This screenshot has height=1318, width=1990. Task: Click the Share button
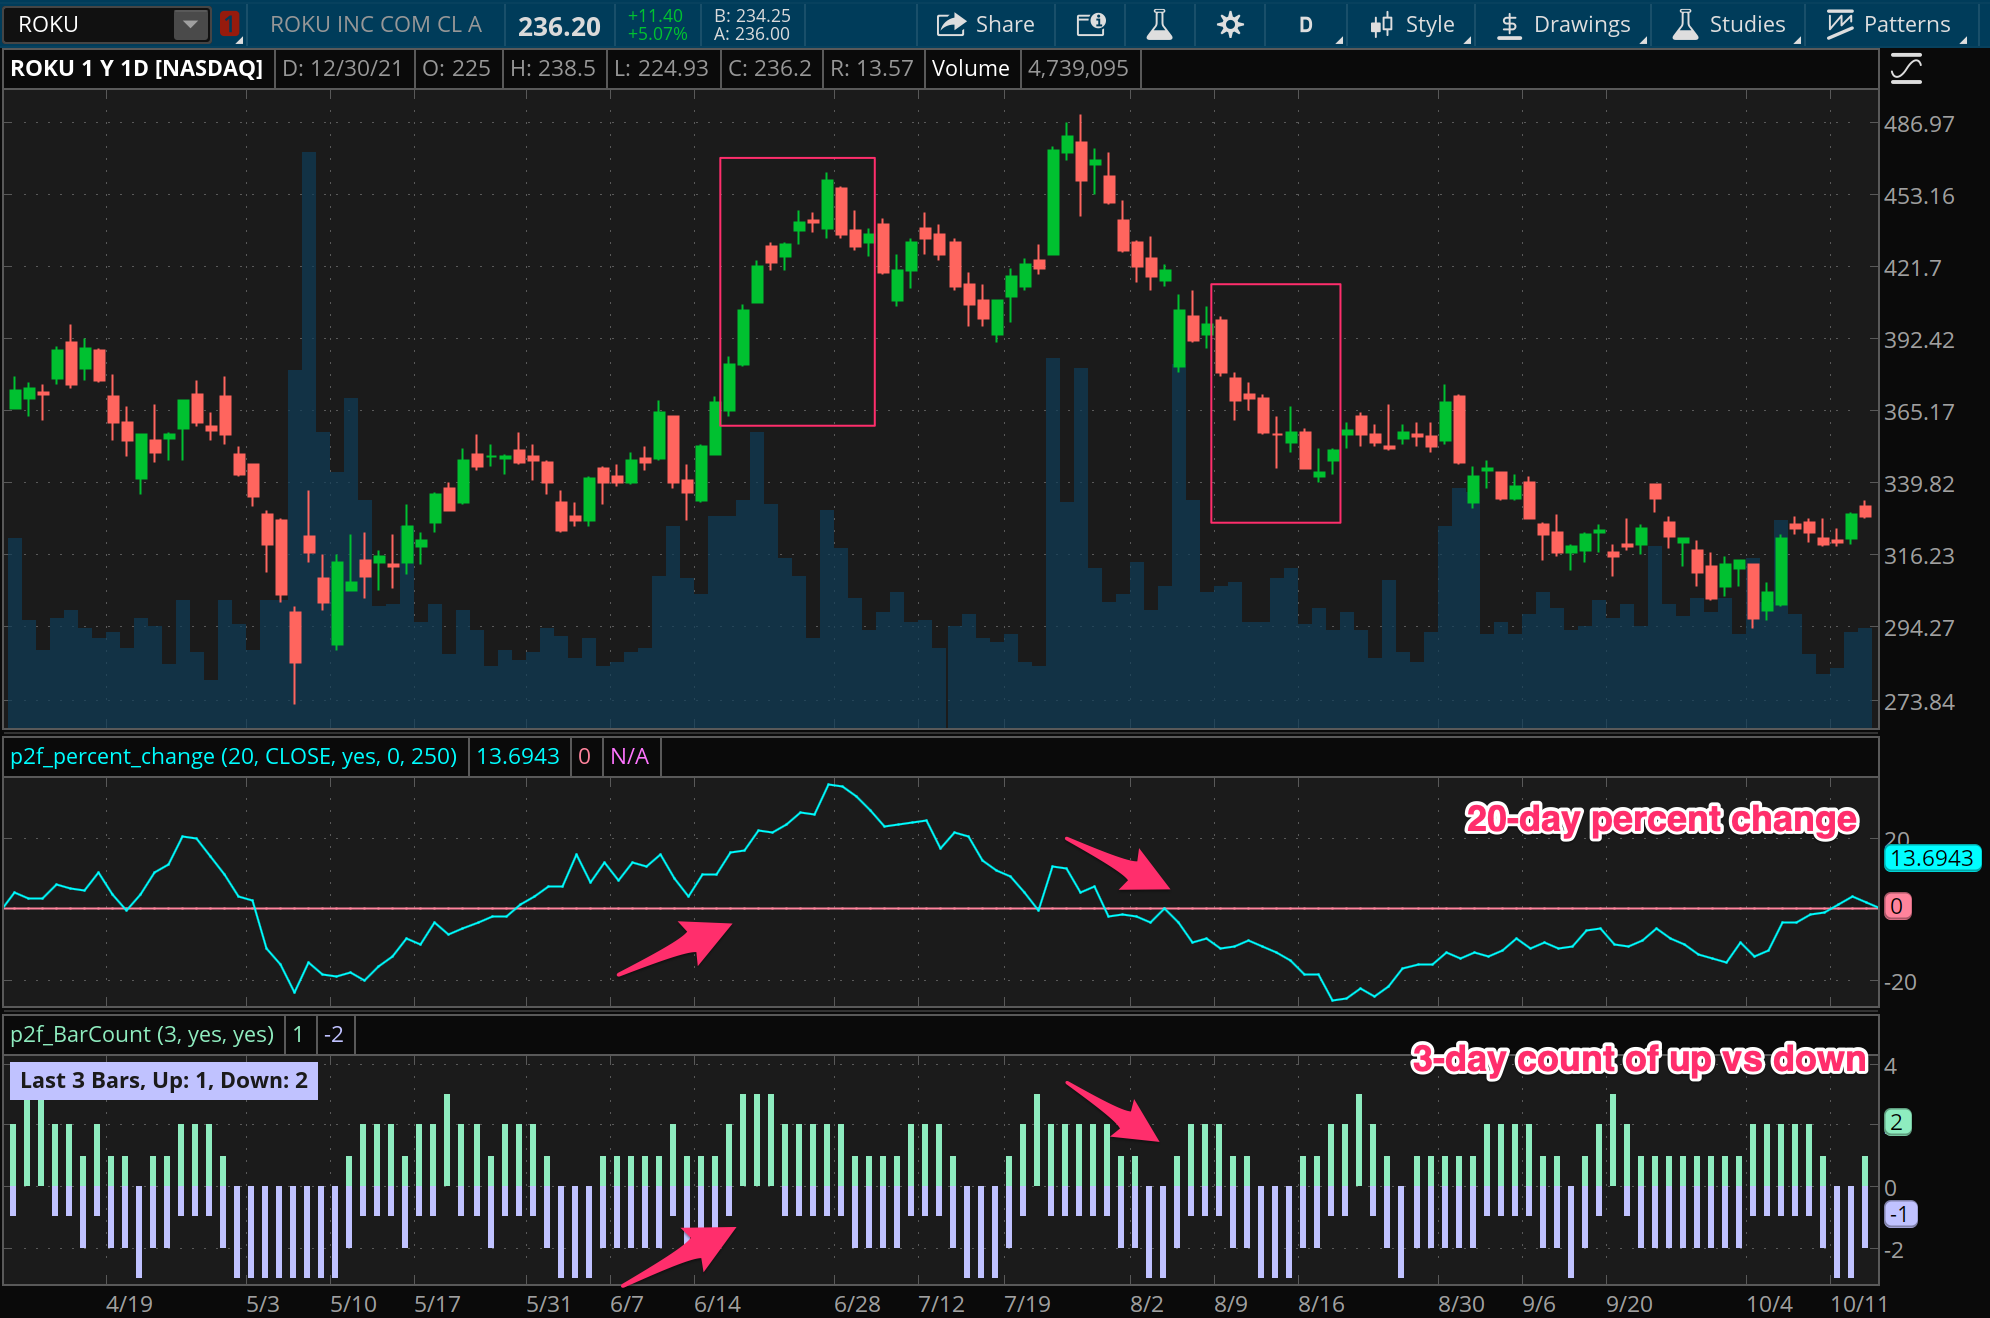[985, 24]
